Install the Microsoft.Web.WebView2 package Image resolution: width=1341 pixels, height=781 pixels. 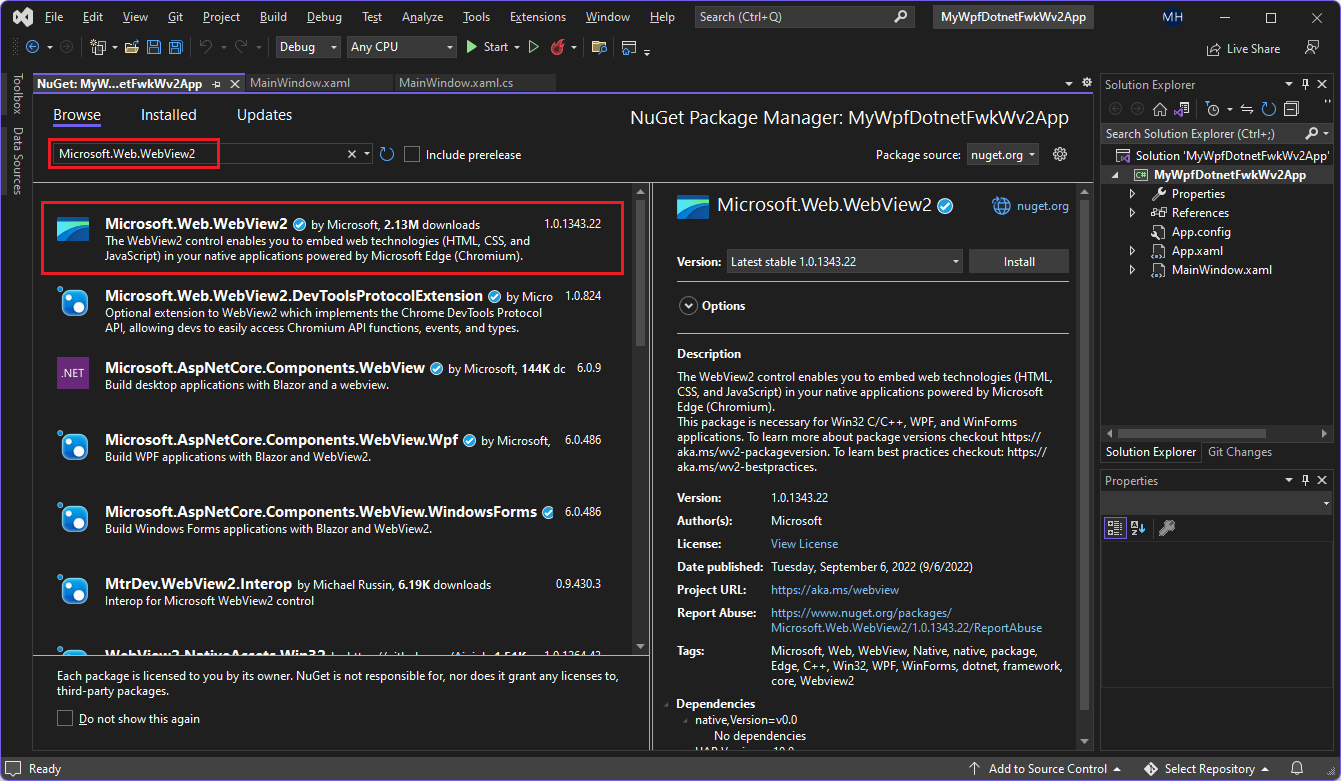[x=1018, y=261]
